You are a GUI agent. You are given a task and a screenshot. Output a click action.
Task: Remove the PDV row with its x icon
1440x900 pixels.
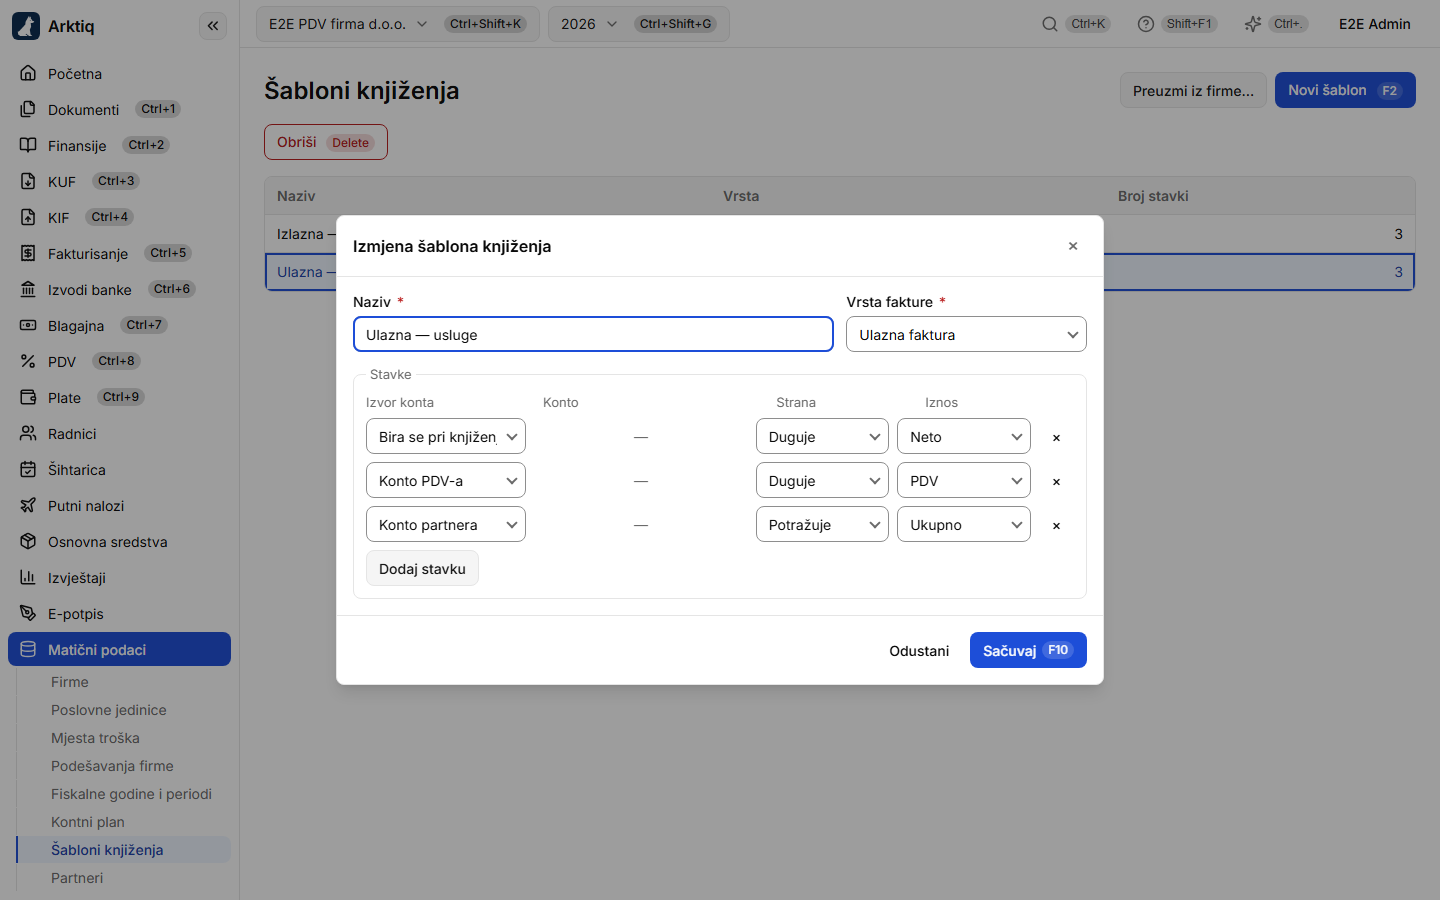pyautogui.click(x=1056, y=481)
